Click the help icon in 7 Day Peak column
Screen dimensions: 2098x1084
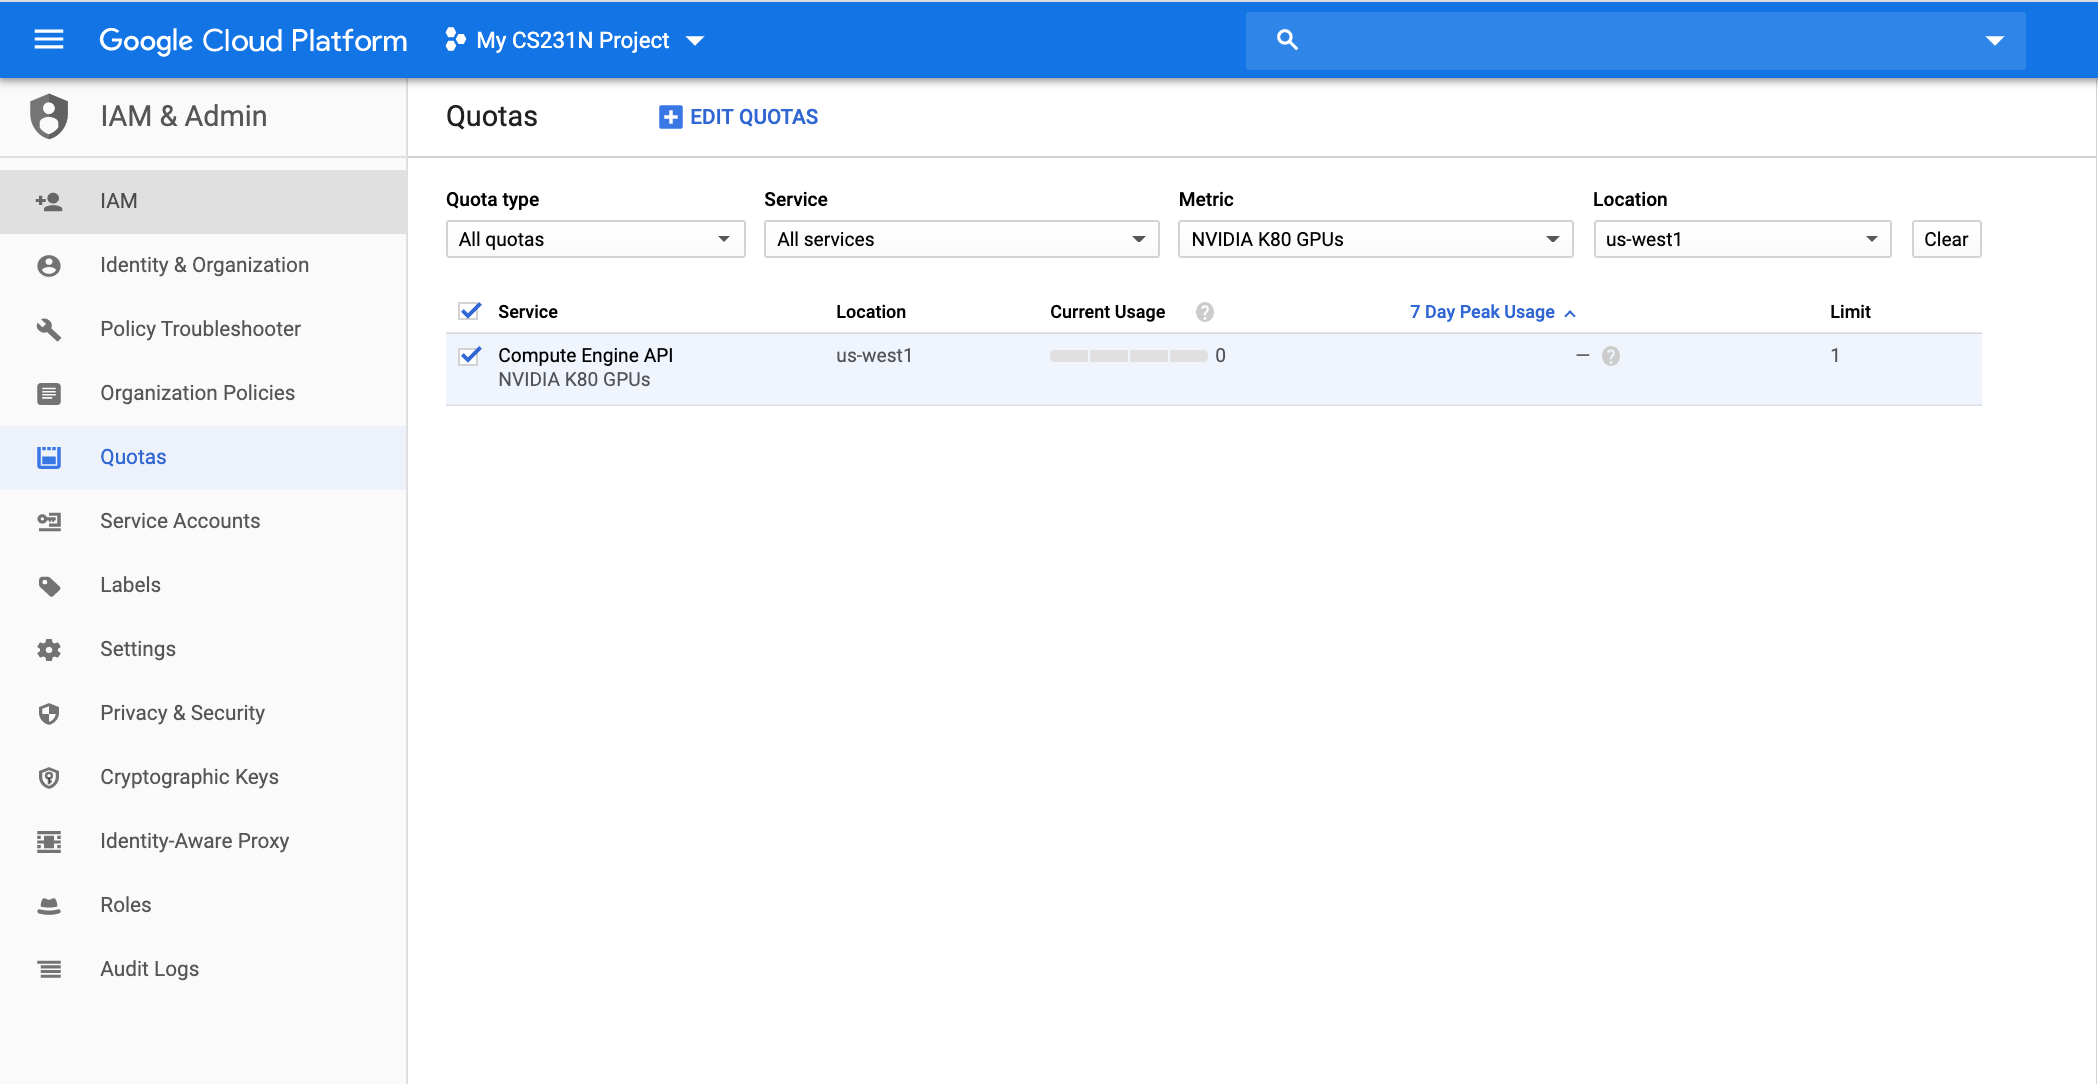point(1611,356)
